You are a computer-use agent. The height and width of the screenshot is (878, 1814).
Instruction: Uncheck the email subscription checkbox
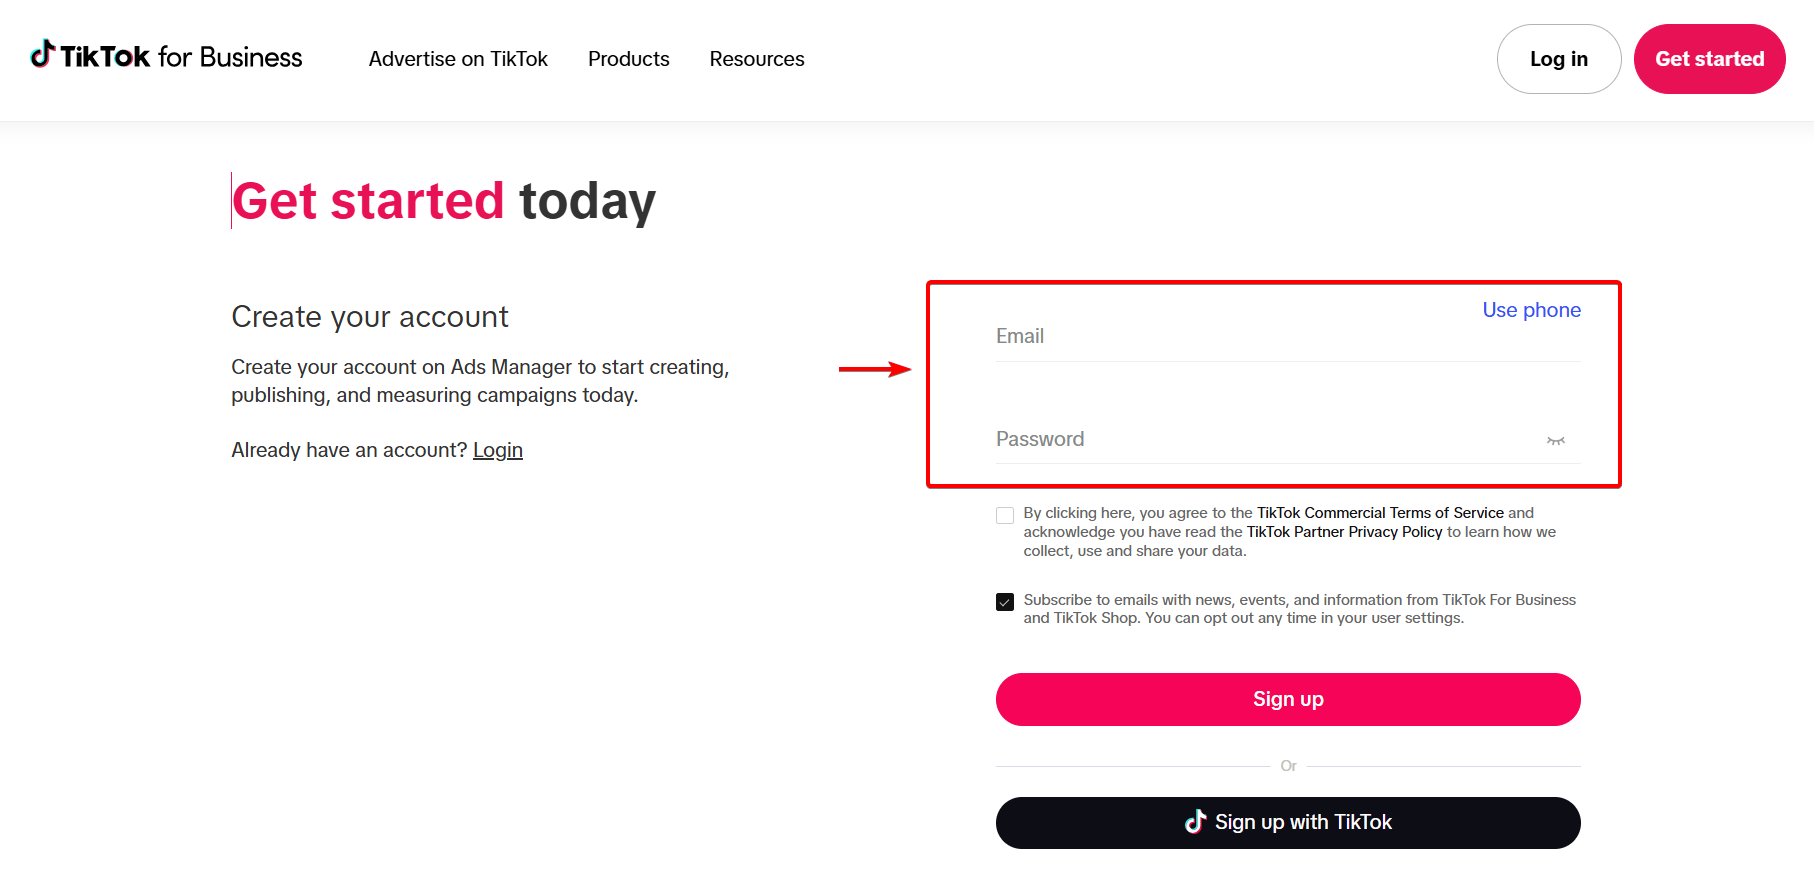coord(1005,601)
